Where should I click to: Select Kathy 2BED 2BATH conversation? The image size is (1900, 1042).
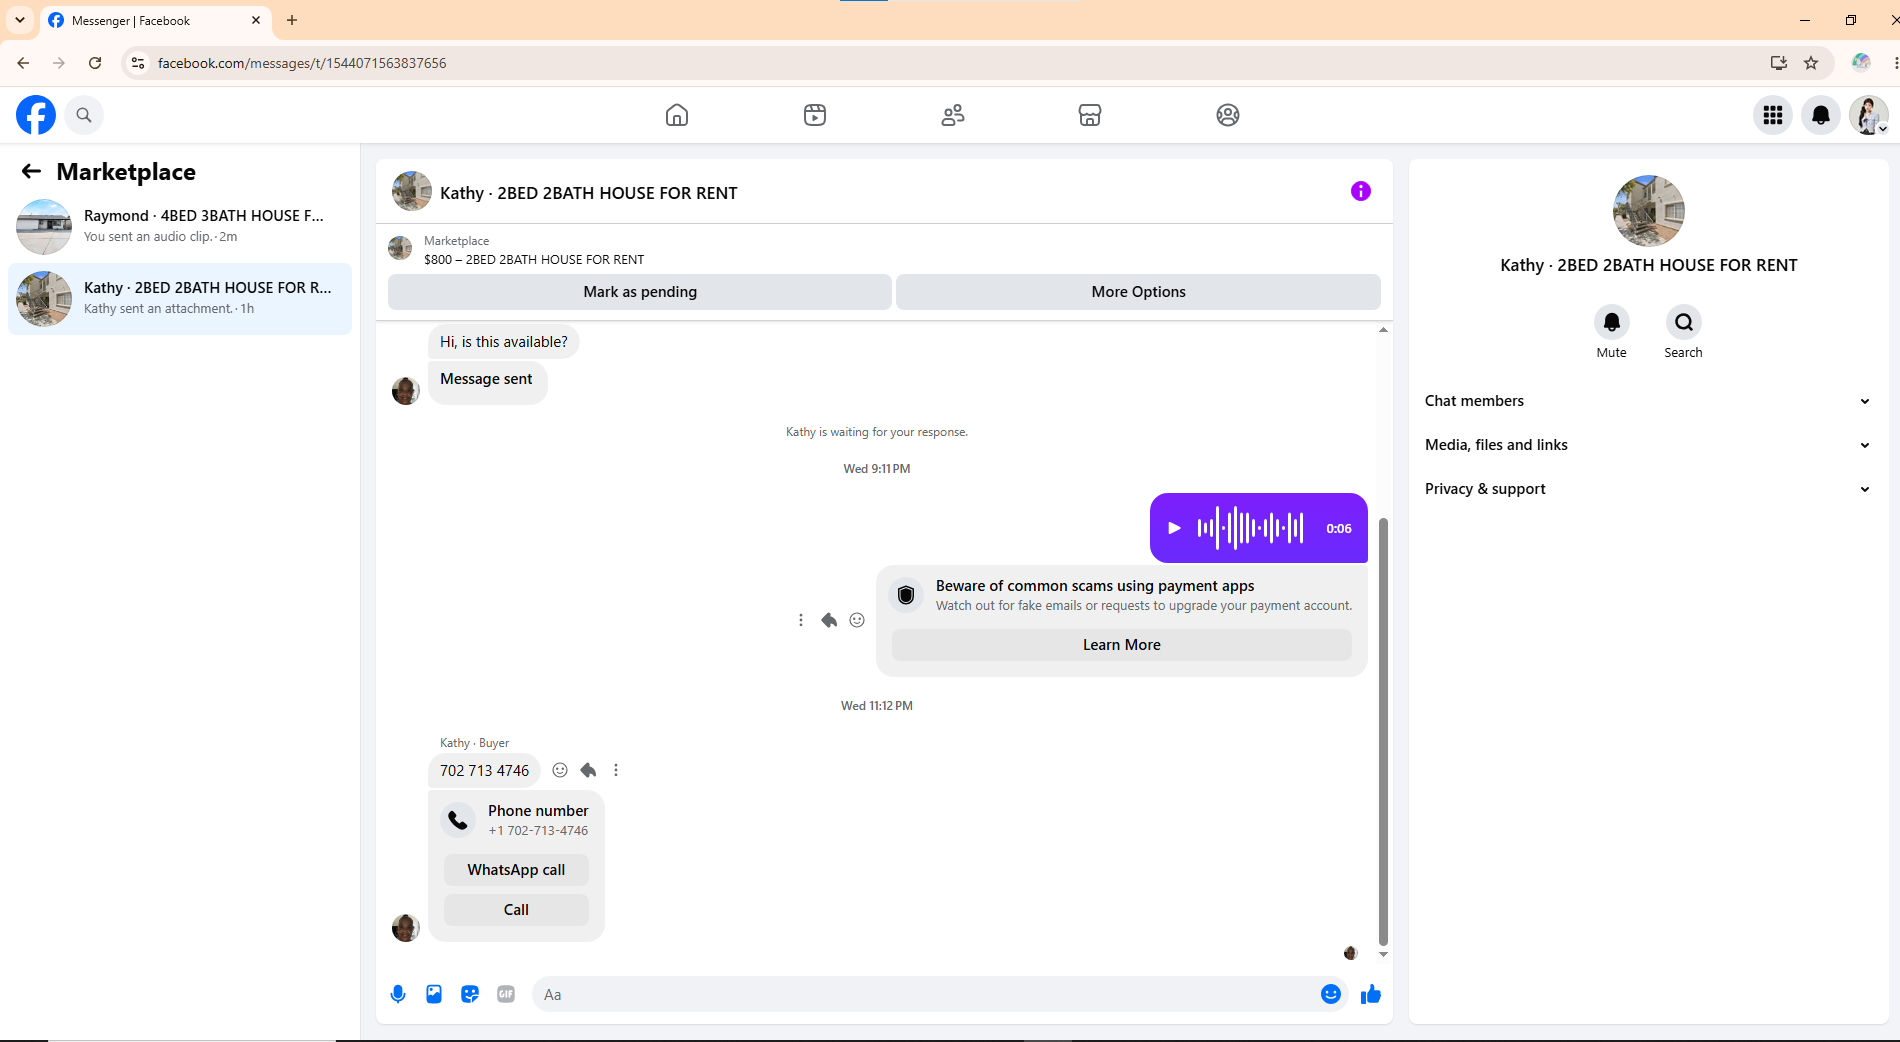click(180, 299)
